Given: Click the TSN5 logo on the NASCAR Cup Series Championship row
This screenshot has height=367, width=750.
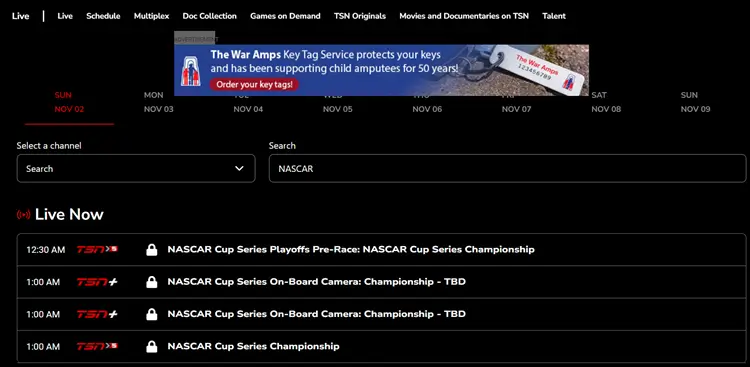Looking at the screenshot, I should point(98,346).
